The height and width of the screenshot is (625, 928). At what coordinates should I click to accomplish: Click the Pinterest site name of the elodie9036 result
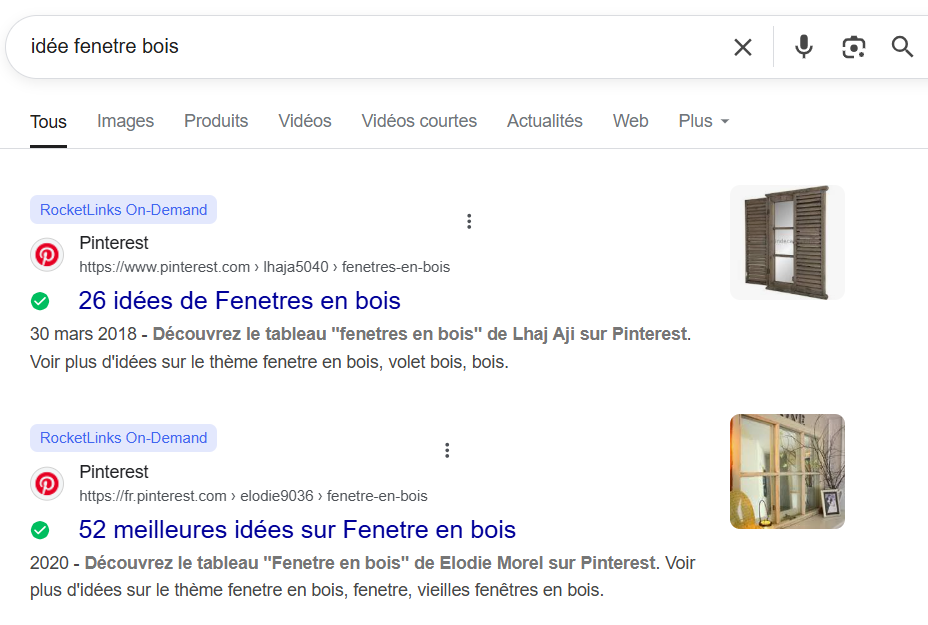click(x=114, y=472)
